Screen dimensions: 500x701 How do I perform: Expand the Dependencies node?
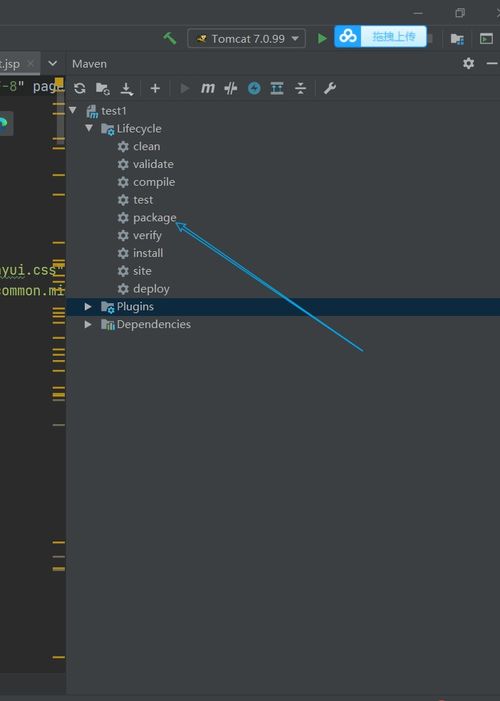(88, 324)
